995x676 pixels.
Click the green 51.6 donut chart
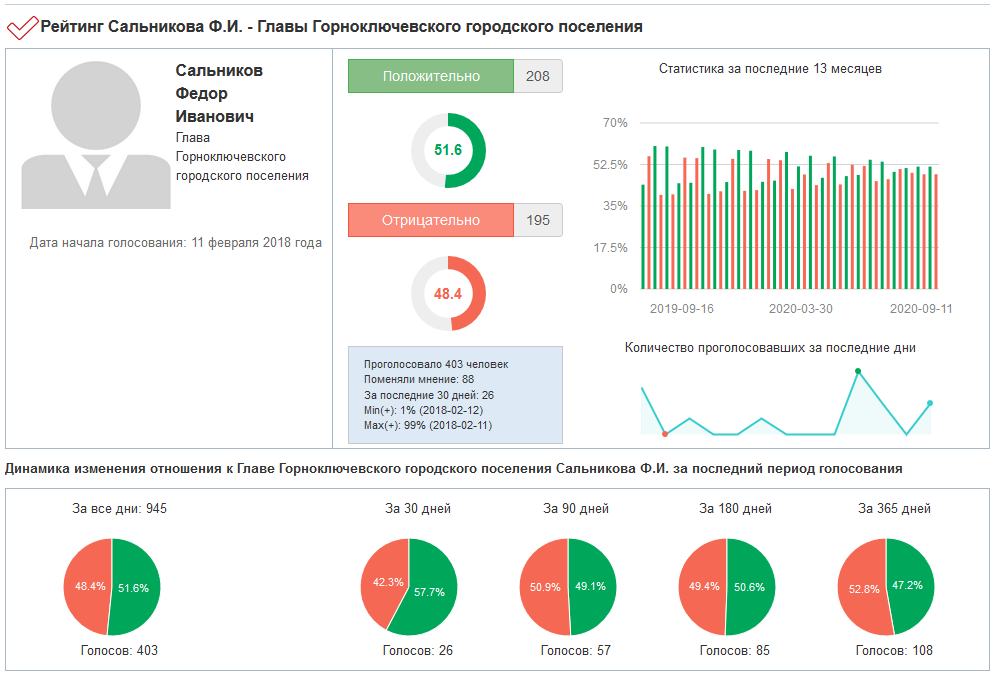pos(448,150)
